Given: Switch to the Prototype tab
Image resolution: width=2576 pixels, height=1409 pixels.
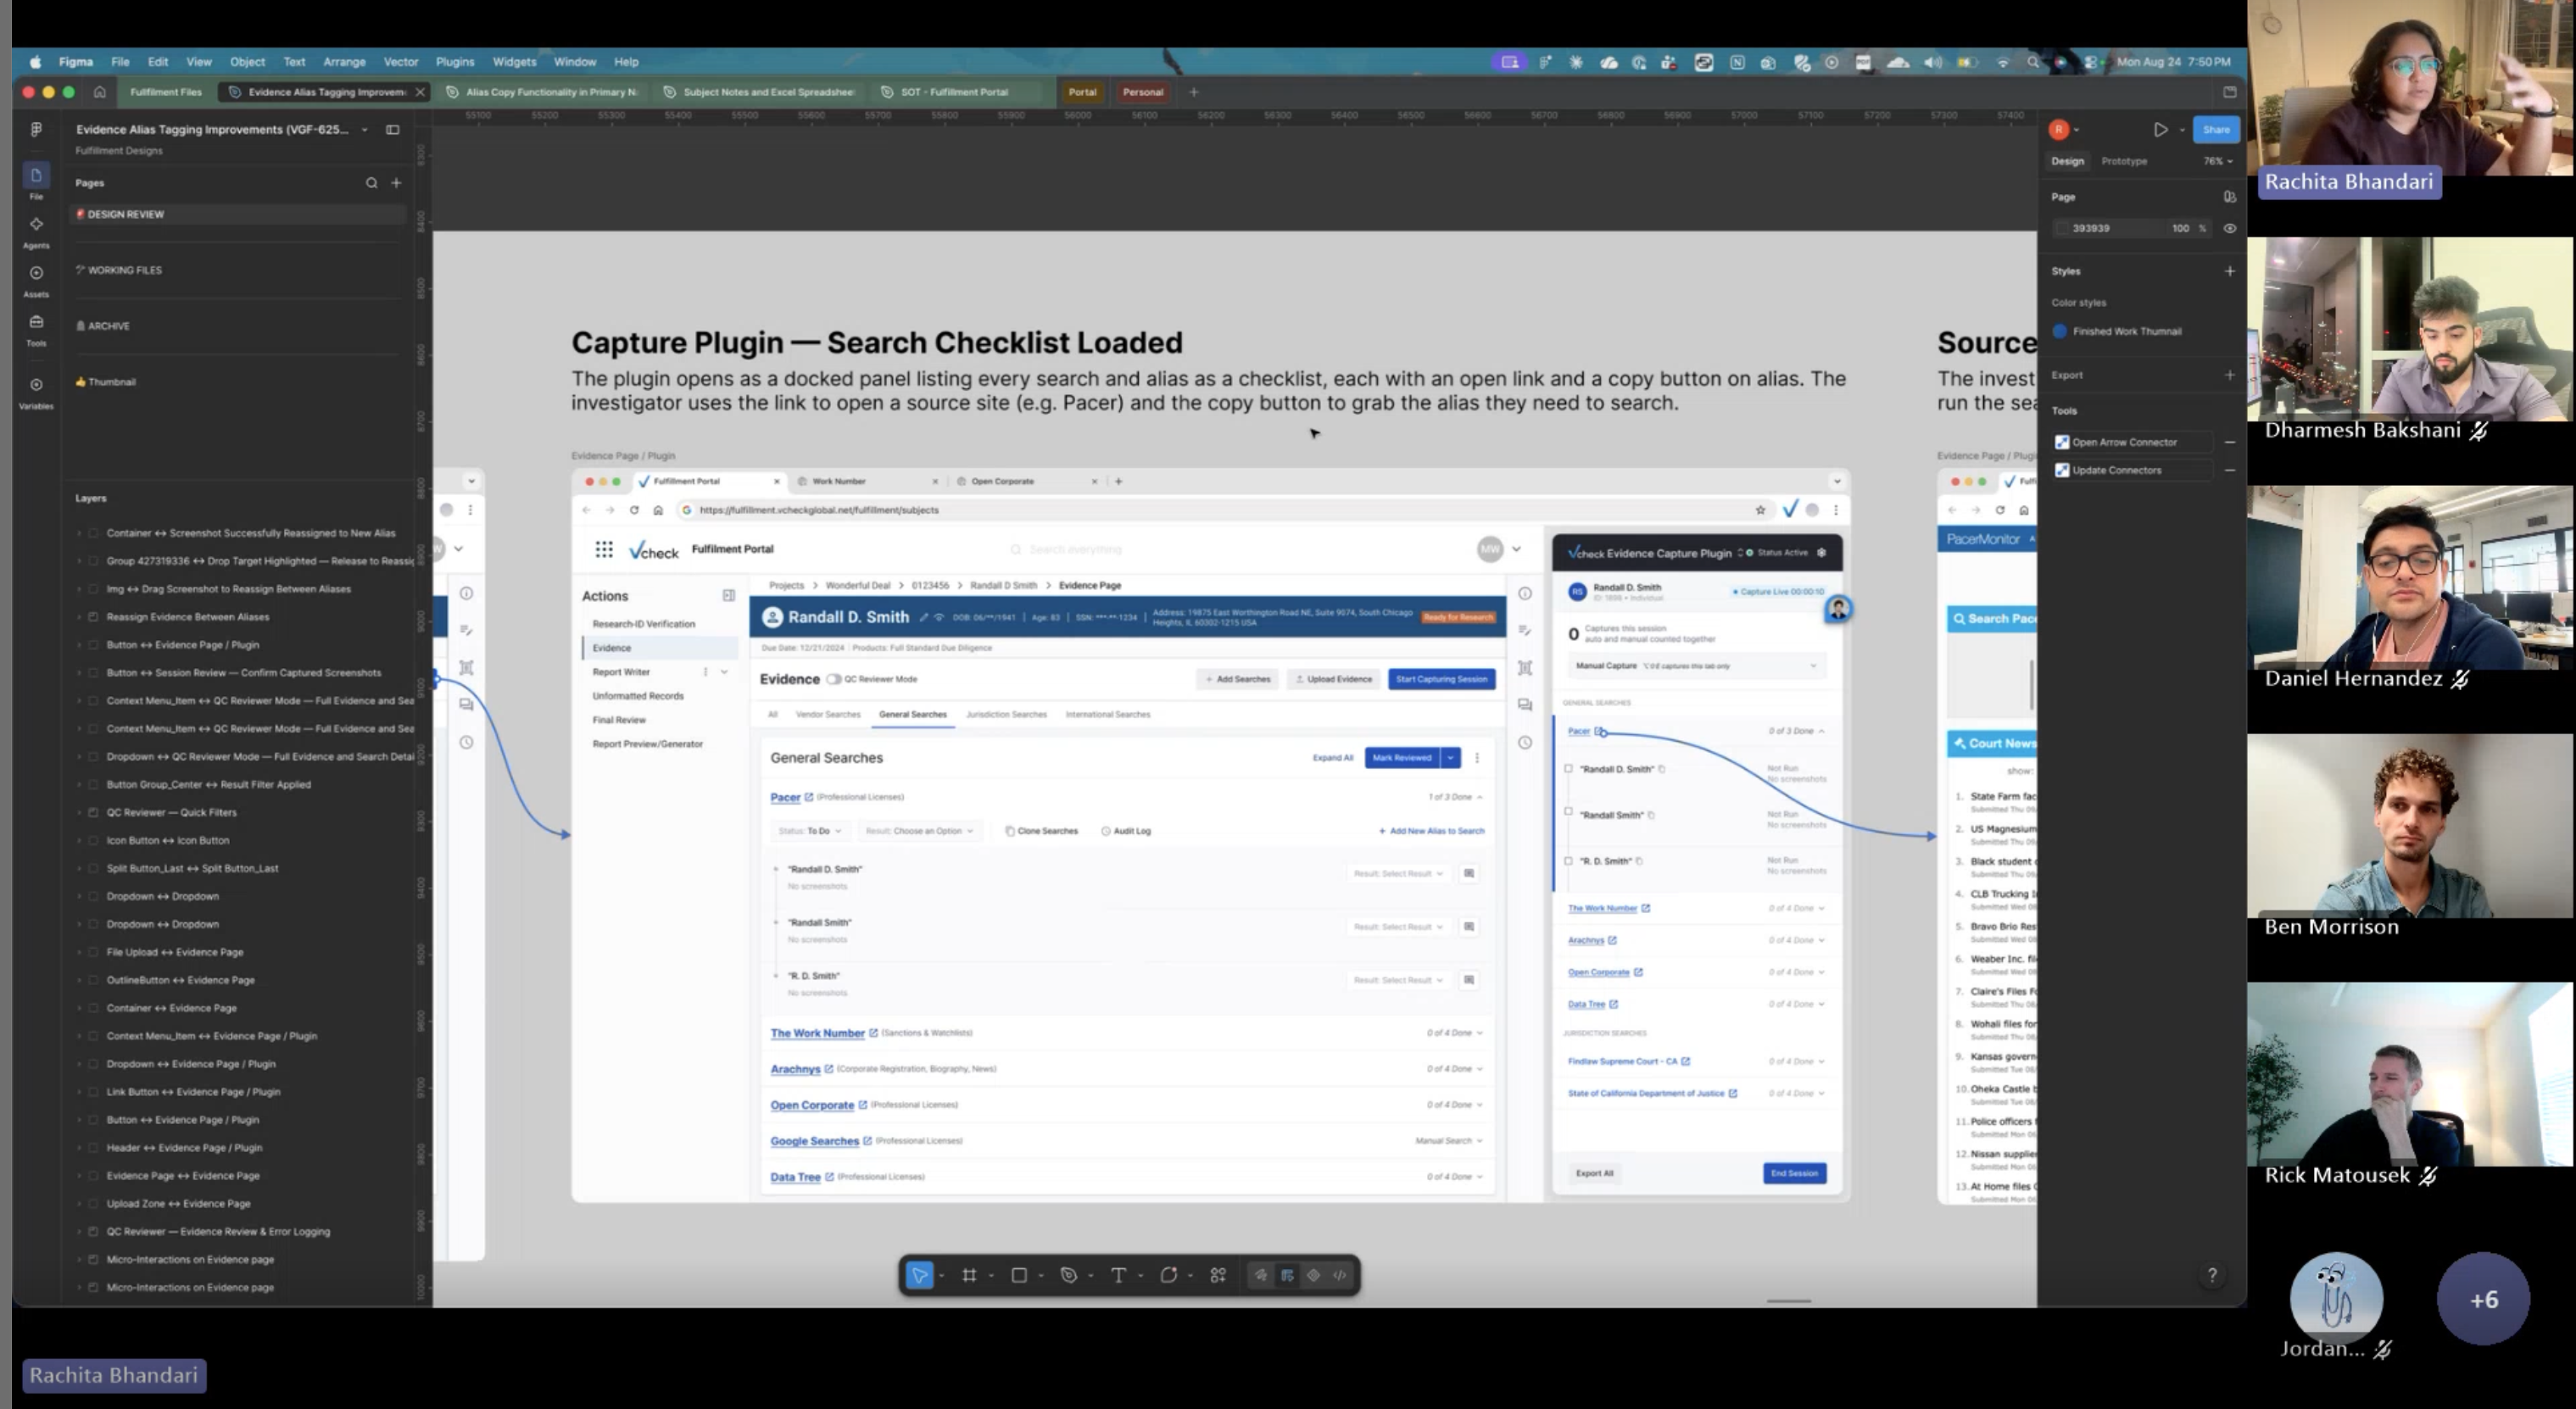Looking at the screenshot, I should pos(2123,161).
